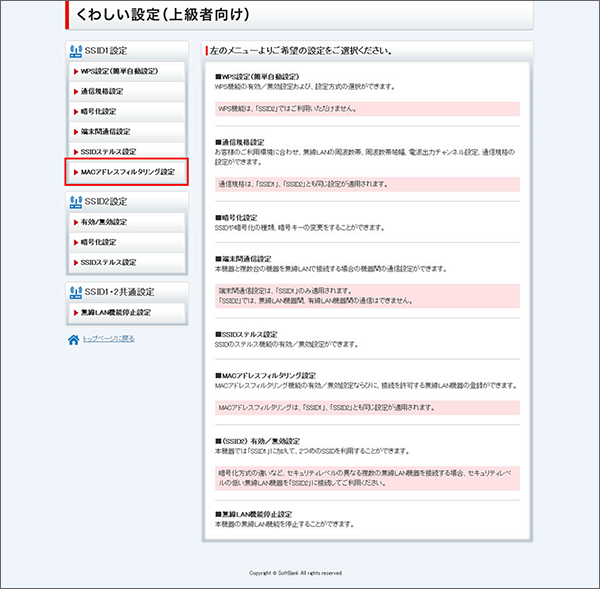Click the router icon next to SSID2設定
Viewport: 600px width, 589px height.
pyautogui.click(x=76, y=202)
